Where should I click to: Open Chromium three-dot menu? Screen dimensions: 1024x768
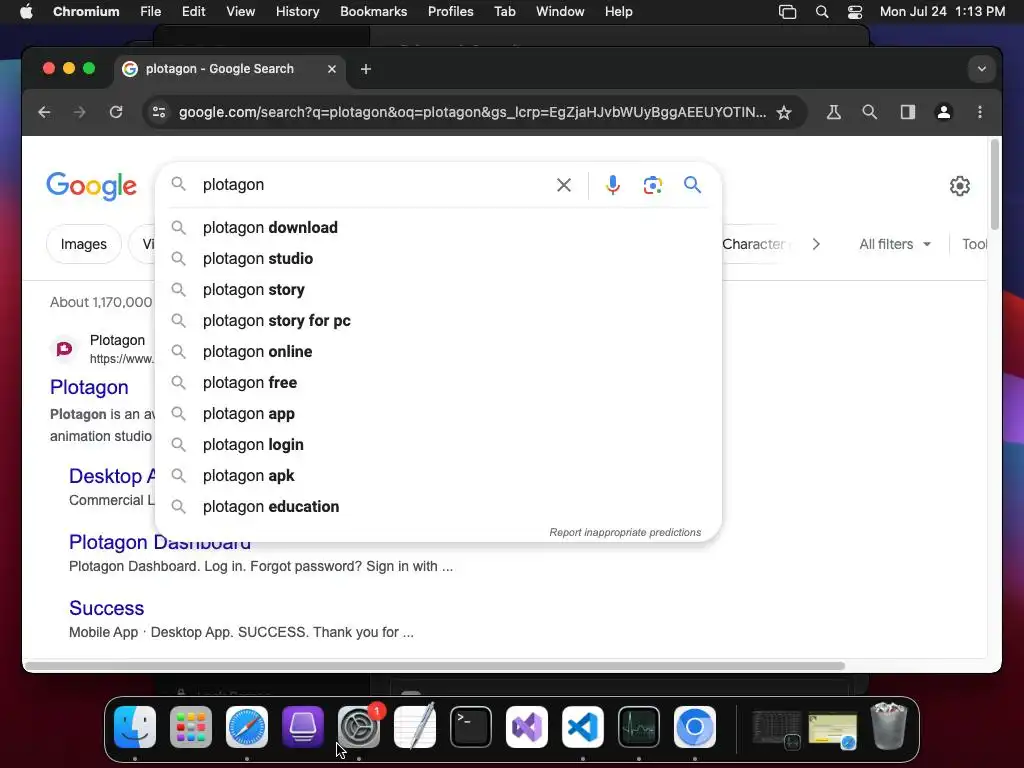pyautogui.click(x=980, y=112)
